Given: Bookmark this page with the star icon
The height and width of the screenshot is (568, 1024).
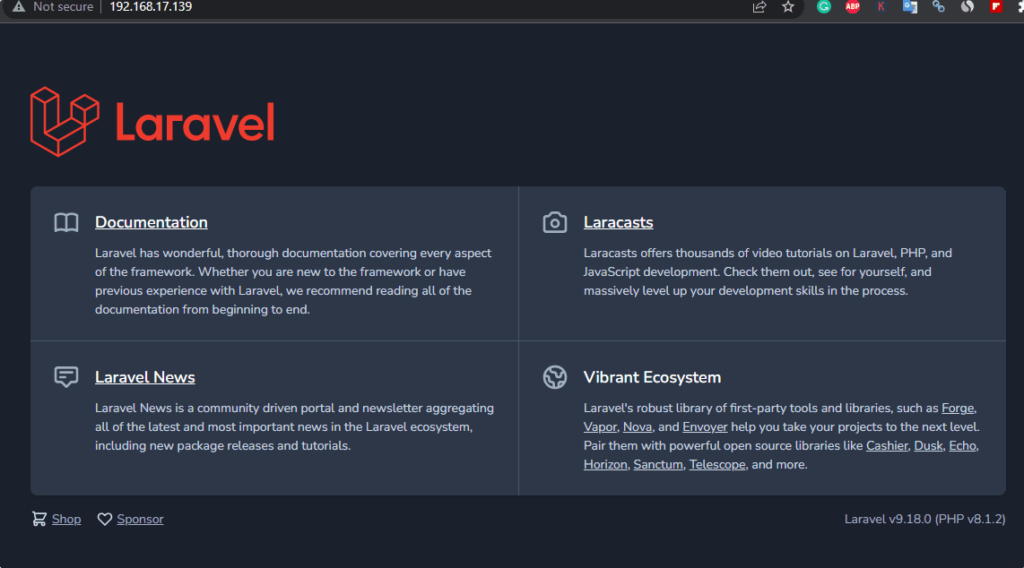Looking at the screenshot, I should coord(788,7).
